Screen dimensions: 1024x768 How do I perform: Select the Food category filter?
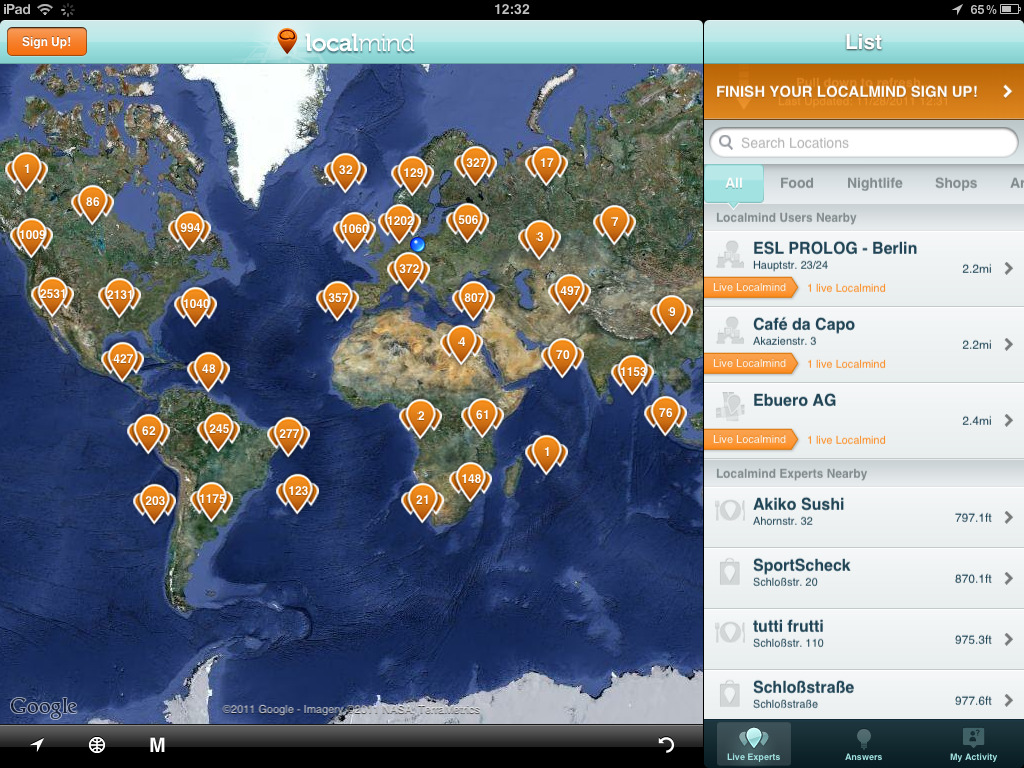796,183
